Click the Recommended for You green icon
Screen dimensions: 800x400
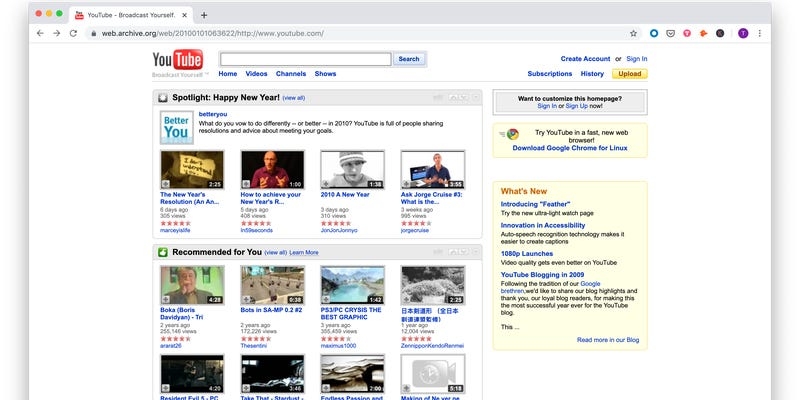[163, 252]
